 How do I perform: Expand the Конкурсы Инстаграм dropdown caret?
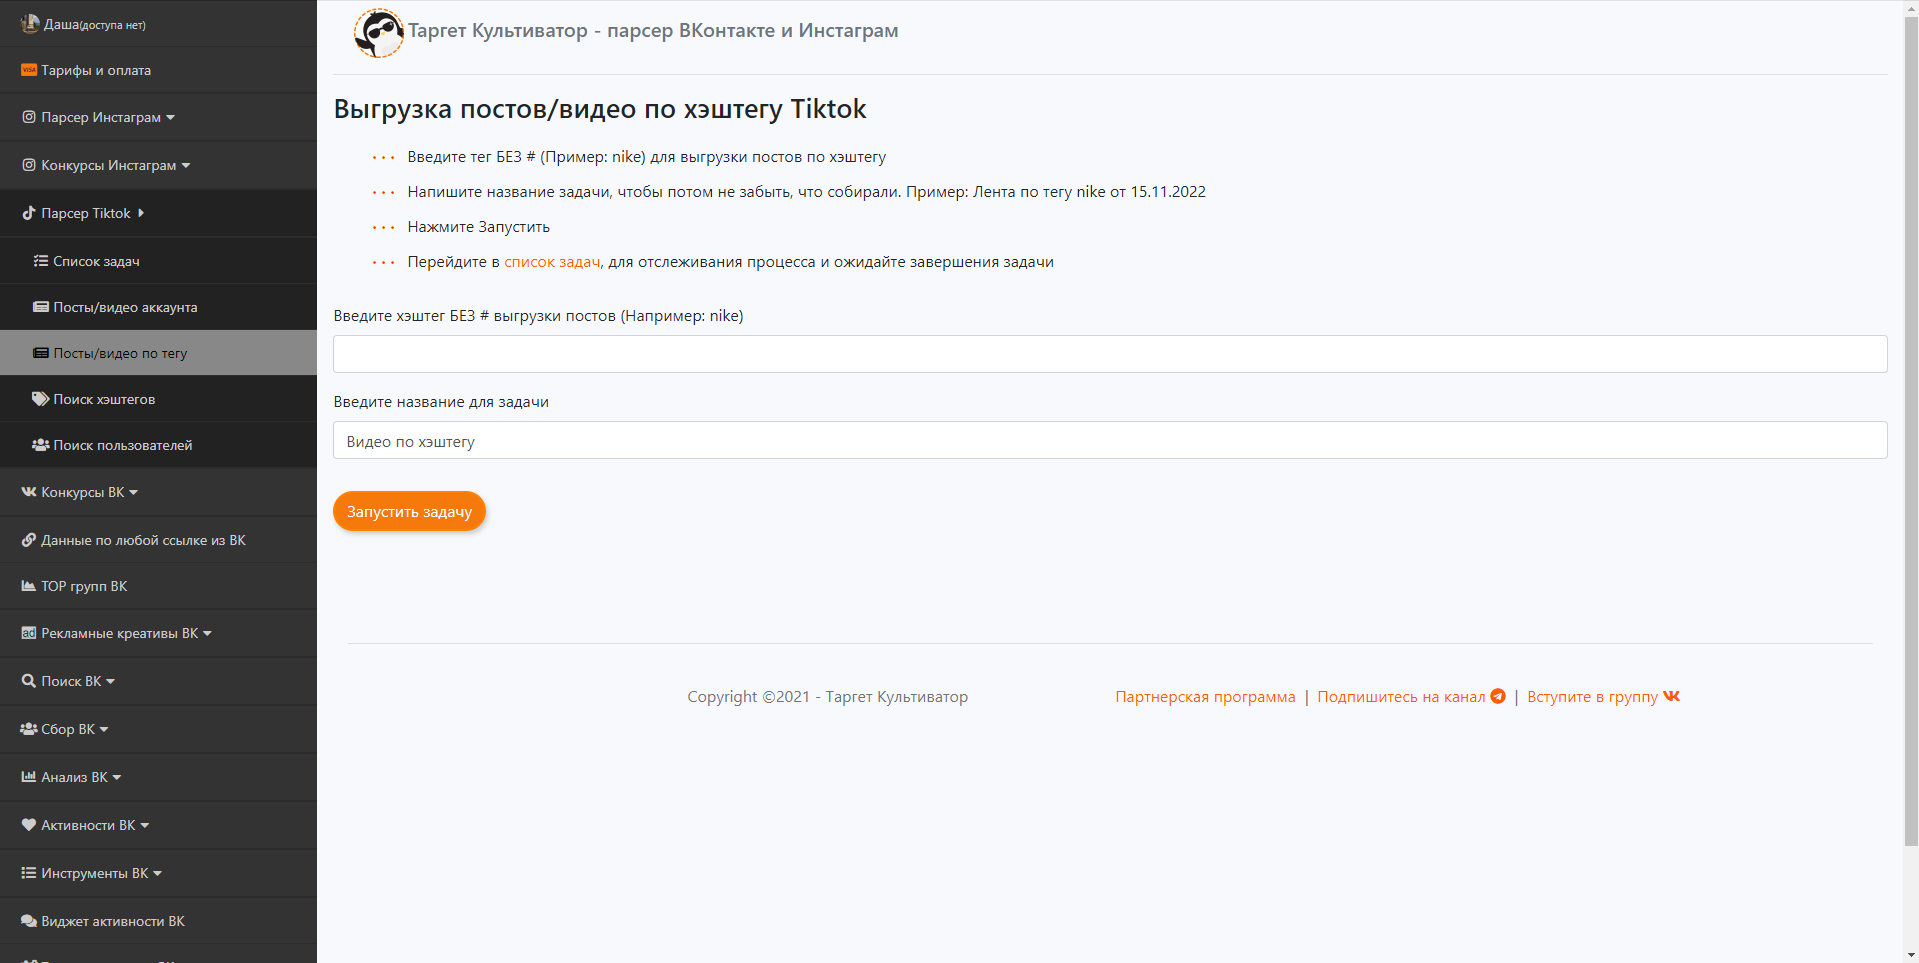coord(186,166)
